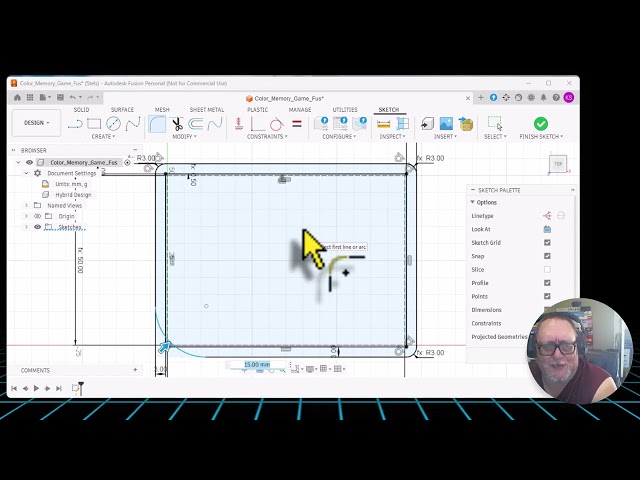
Task: Collapse the Options section in Sketch Palette
Action: pos(472,202)
